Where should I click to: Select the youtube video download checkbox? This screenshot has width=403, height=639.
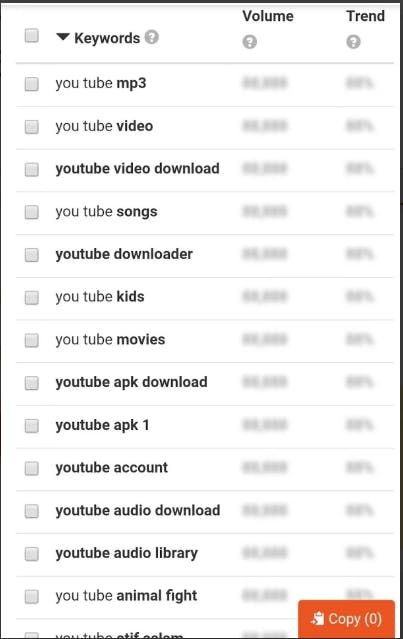[32, 169]
